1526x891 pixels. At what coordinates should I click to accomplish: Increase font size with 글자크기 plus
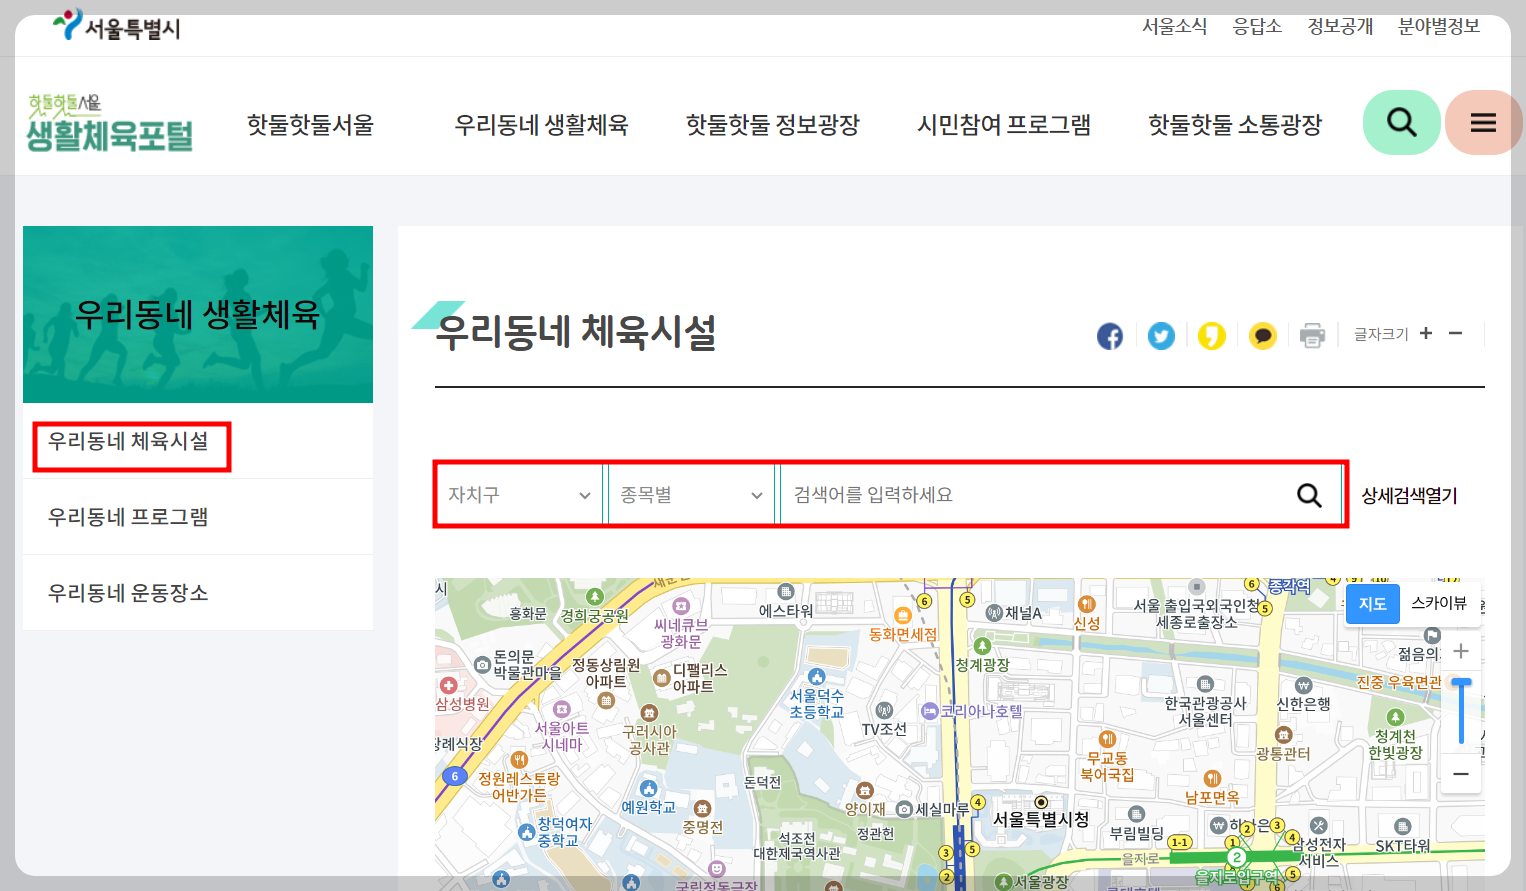(x=1426, y=334)
